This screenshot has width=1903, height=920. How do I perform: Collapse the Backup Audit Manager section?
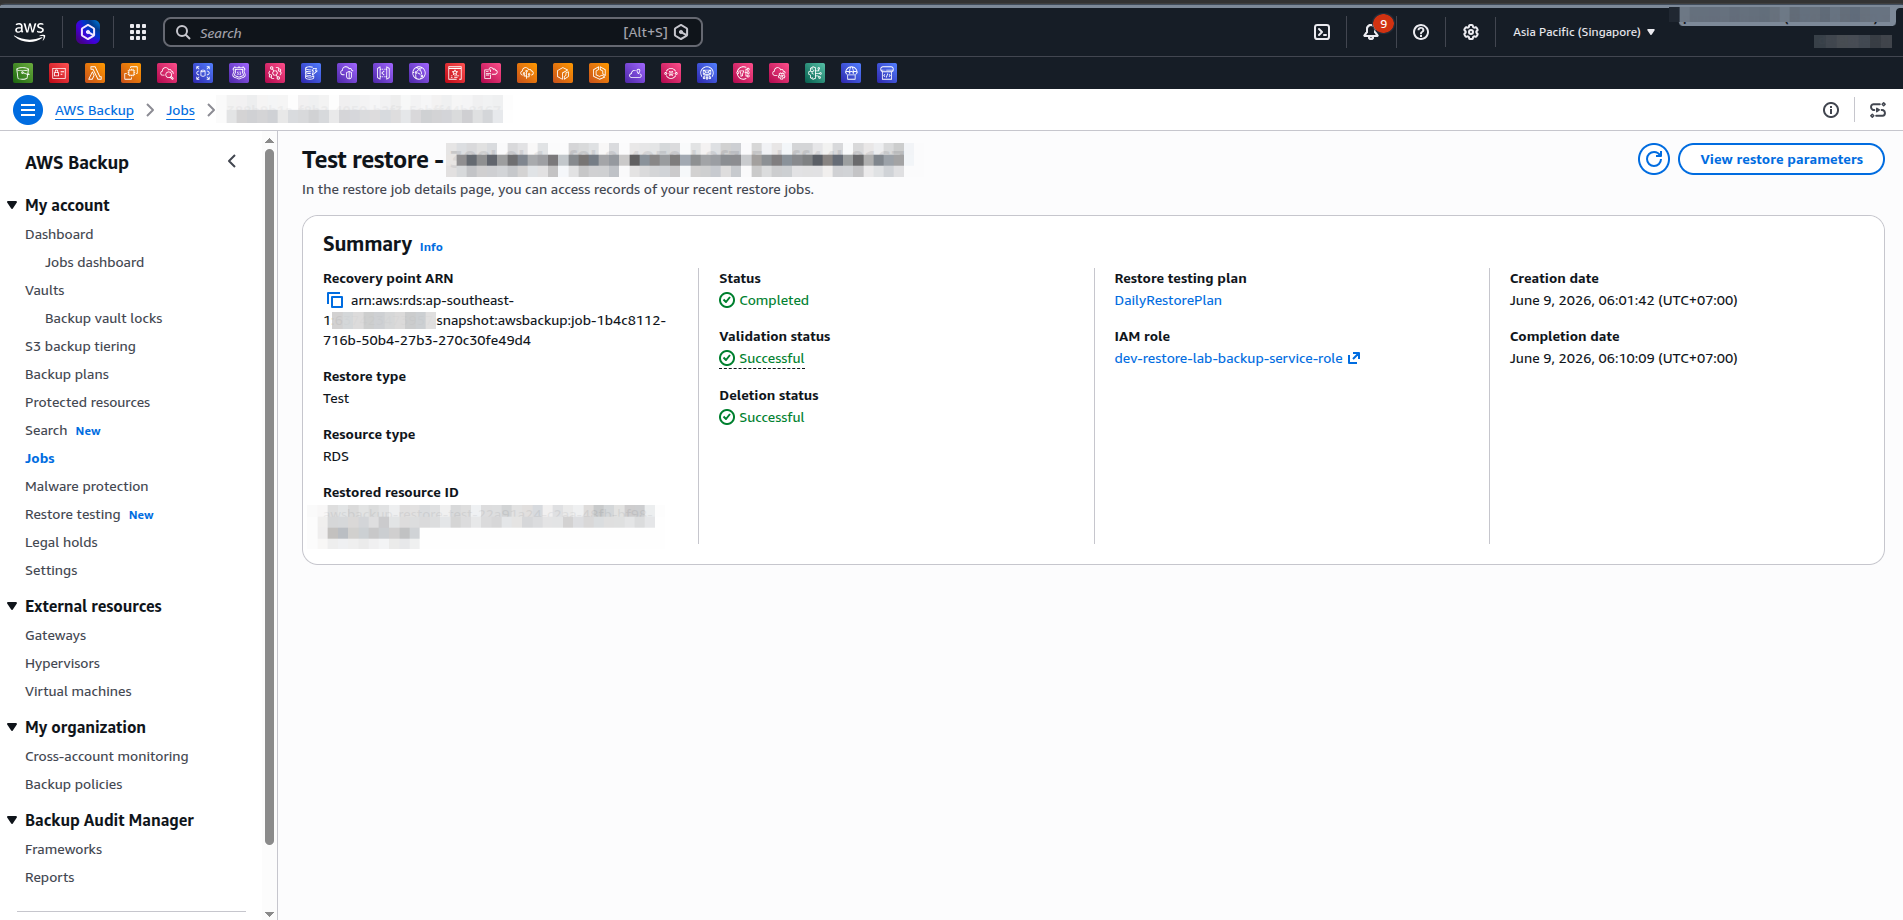pos(12,820)
